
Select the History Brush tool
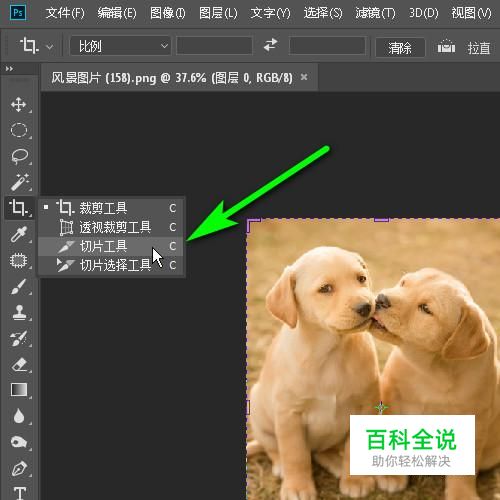(19, 339)
